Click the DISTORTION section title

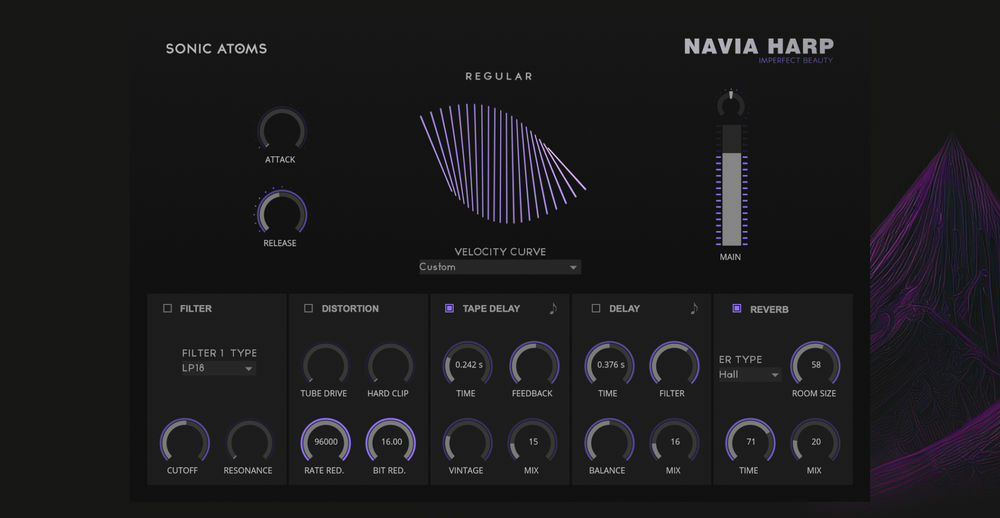[x=350, y=309]
